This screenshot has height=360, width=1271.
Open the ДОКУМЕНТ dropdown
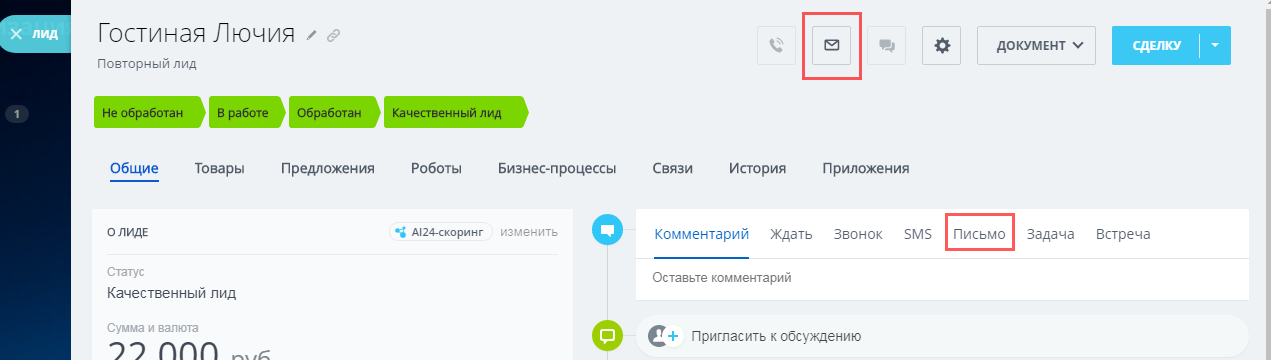click(1036, 45)
